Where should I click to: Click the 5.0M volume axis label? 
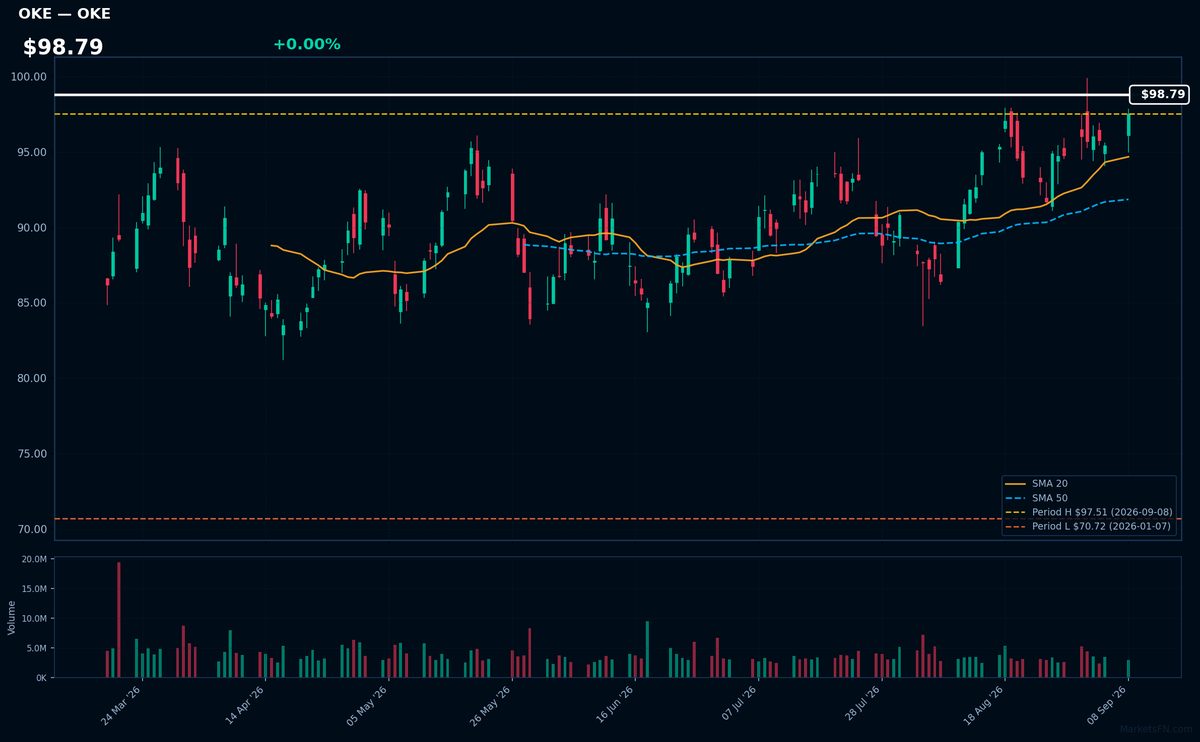[36, 648]
